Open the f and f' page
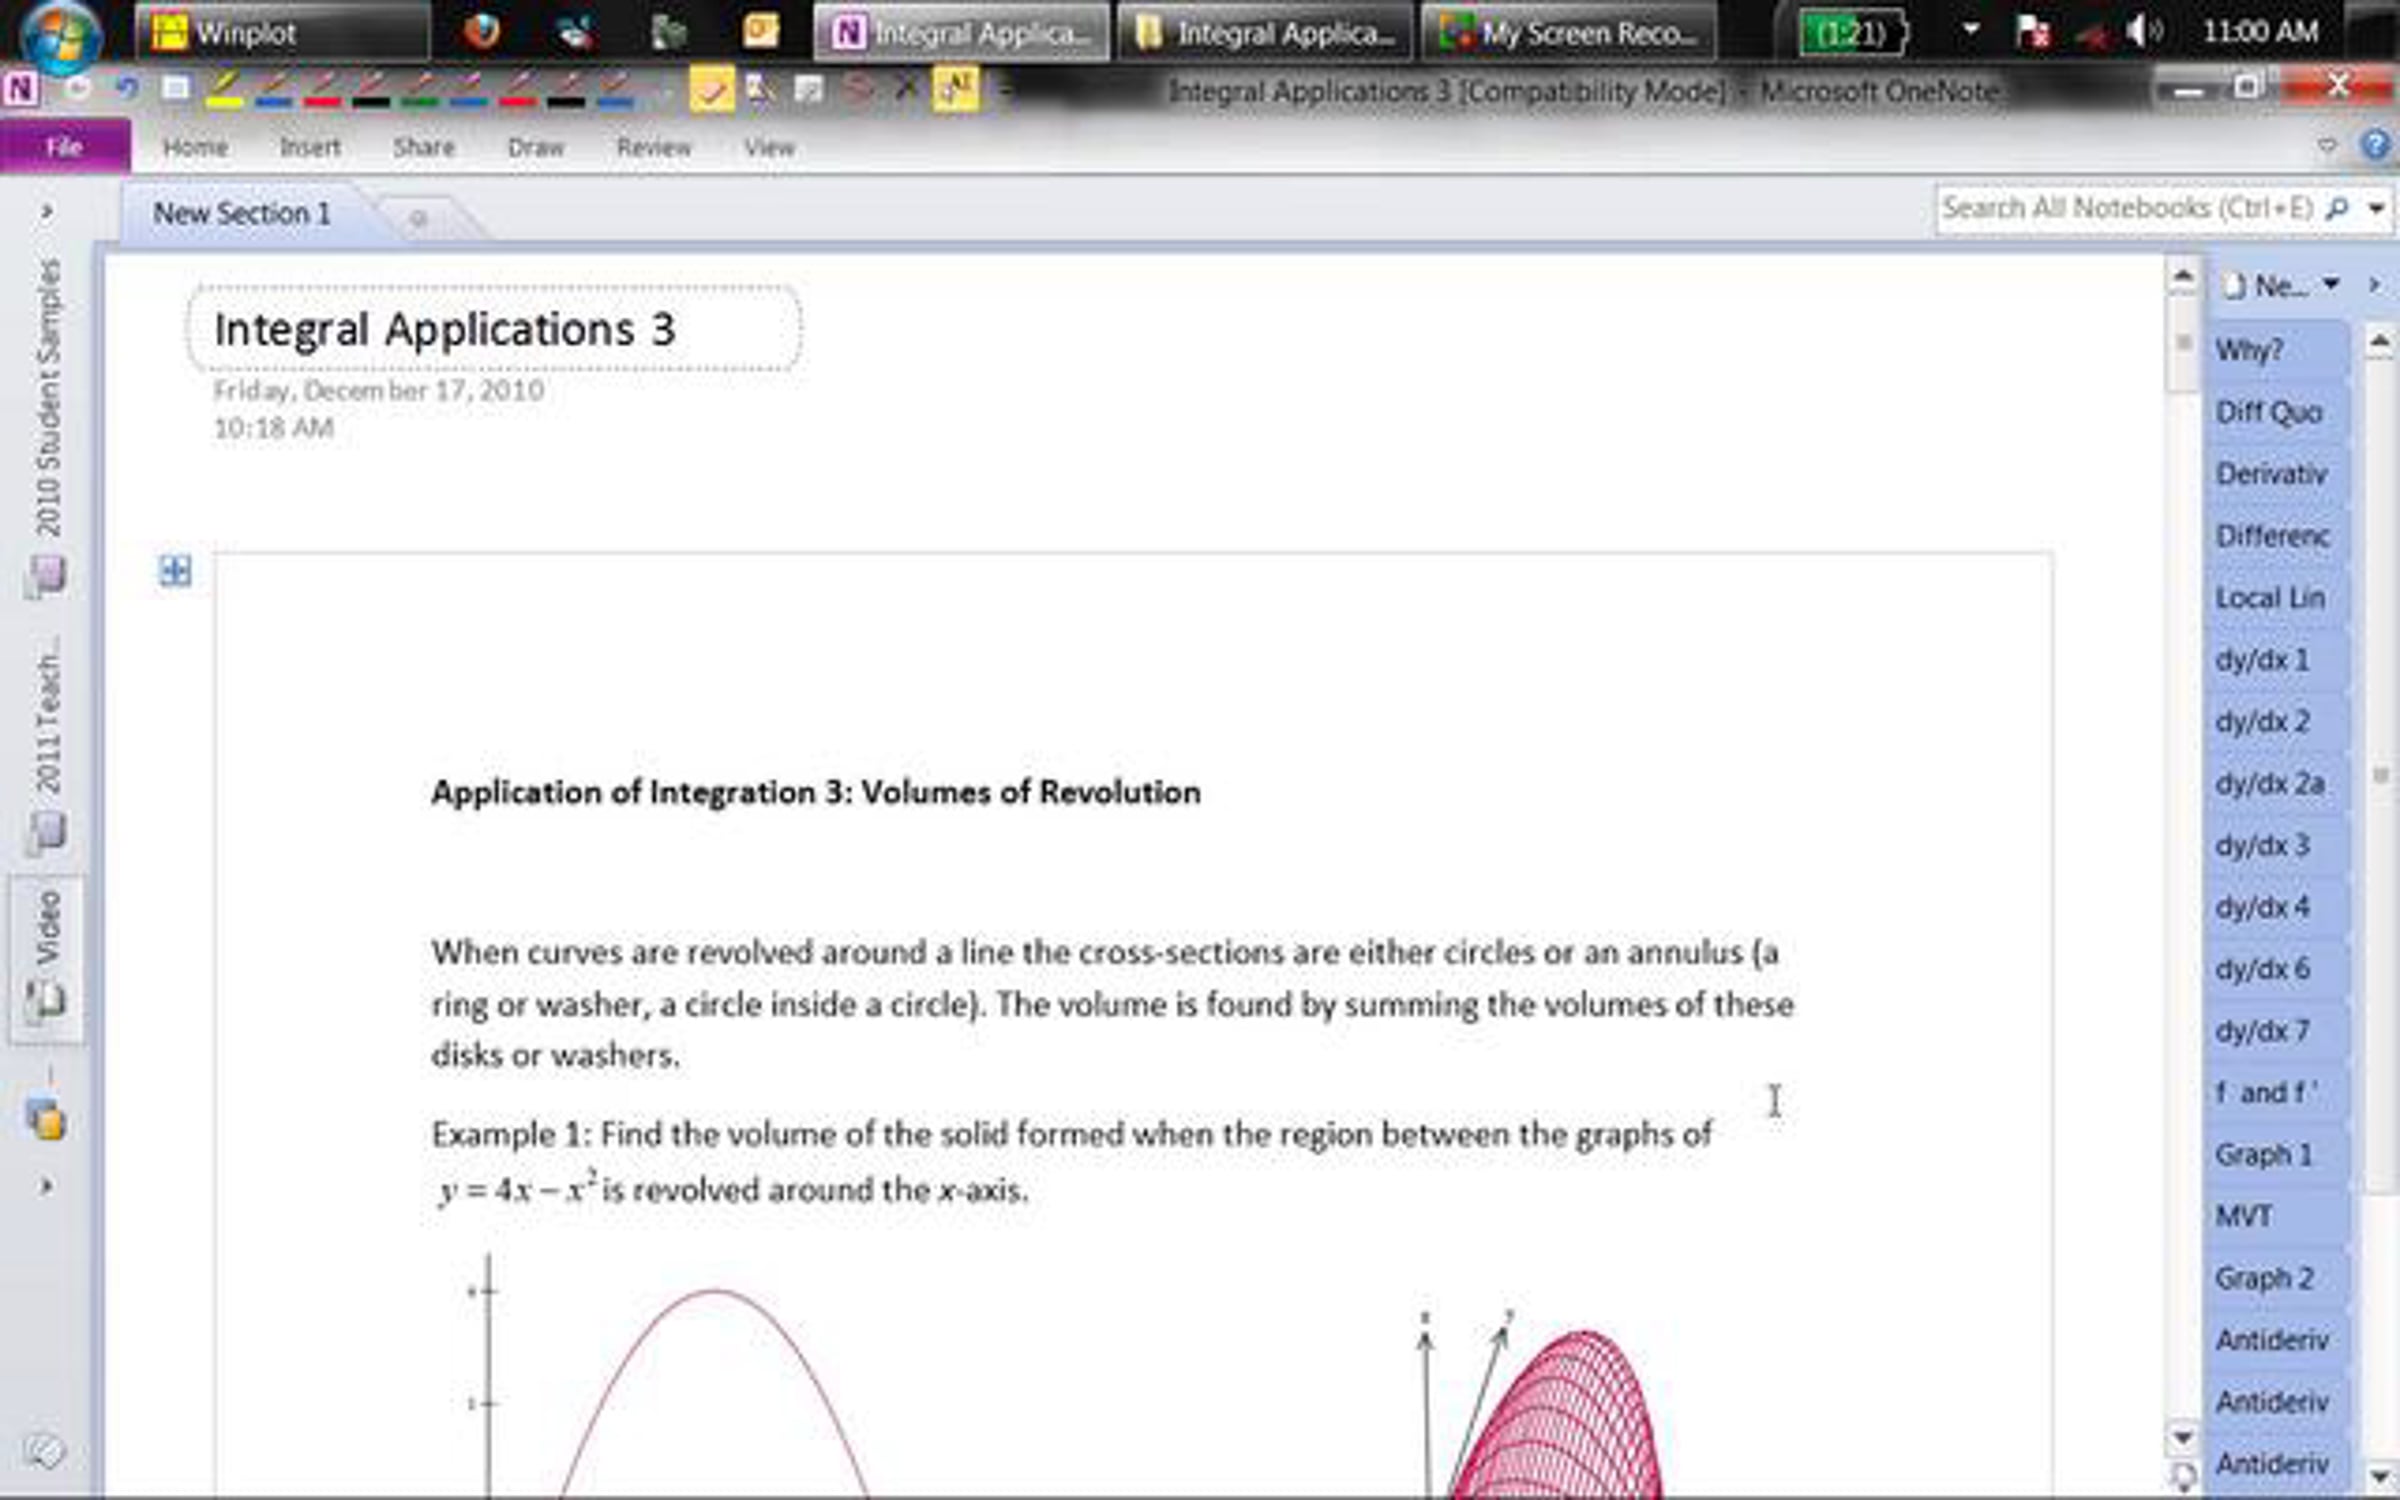The width and height of the screenshot is (2400, 1500). [x=2276, y=1093]
